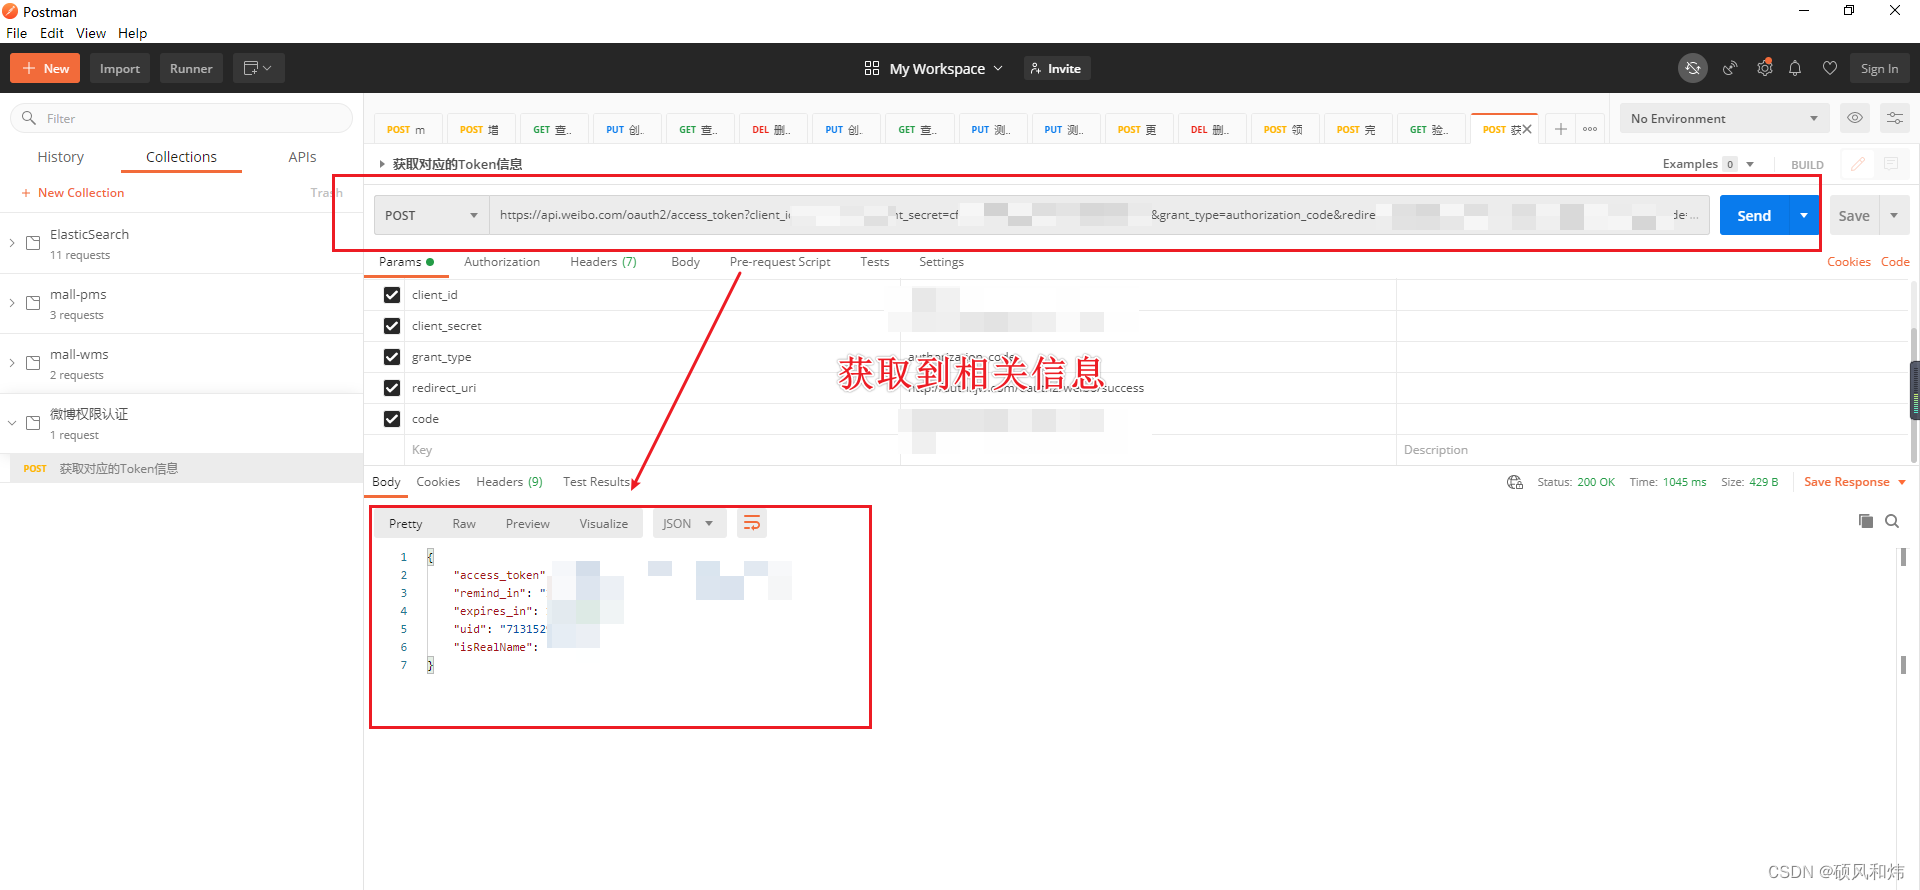Open the capture requests satellite icon
This screenshot has width=1920, height=890.
coord(1730,68)
